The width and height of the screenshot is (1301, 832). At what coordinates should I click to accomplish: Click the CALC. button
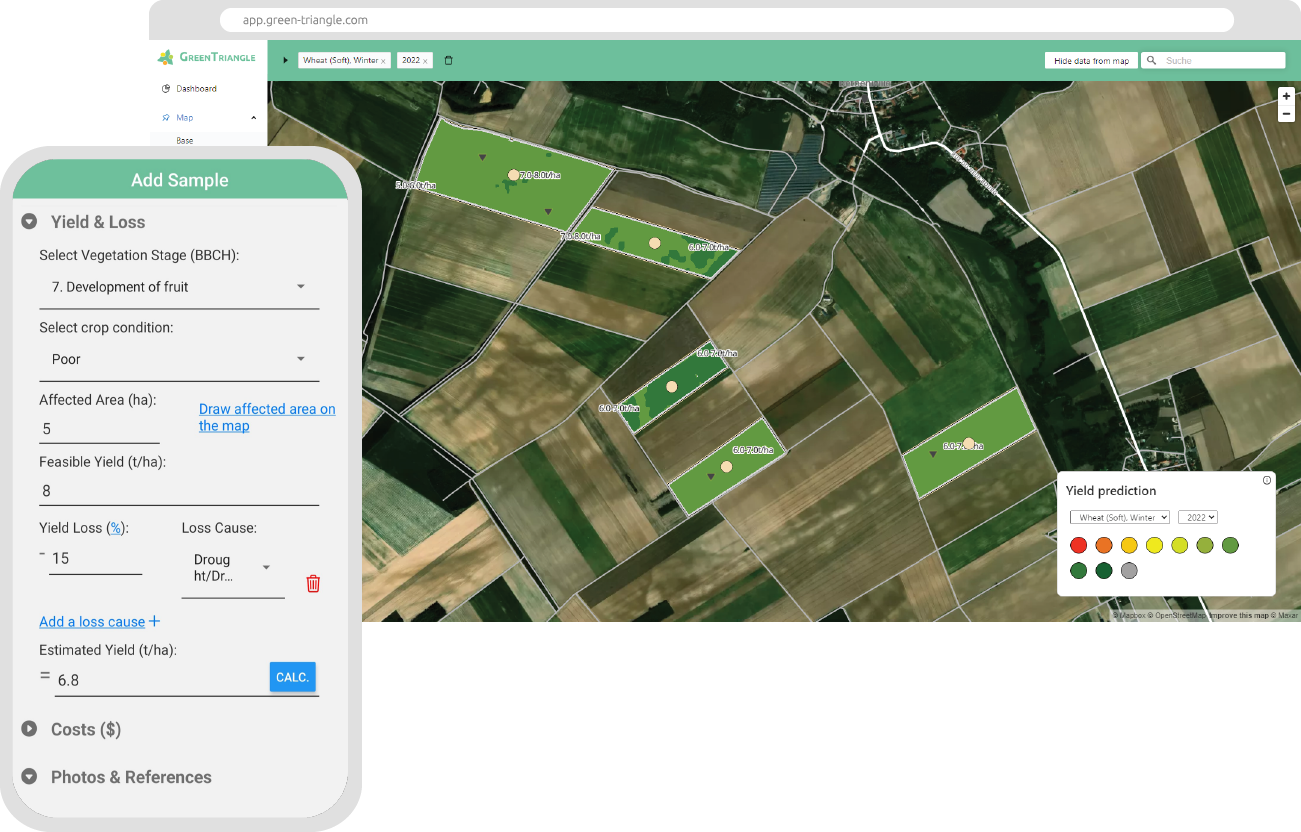pos(292,677)
